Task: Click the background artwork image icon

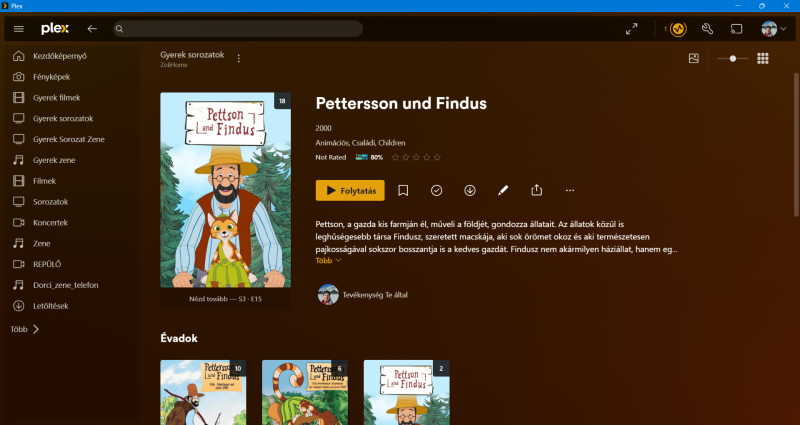Action: pyautogui.click(x=693, y=59)
